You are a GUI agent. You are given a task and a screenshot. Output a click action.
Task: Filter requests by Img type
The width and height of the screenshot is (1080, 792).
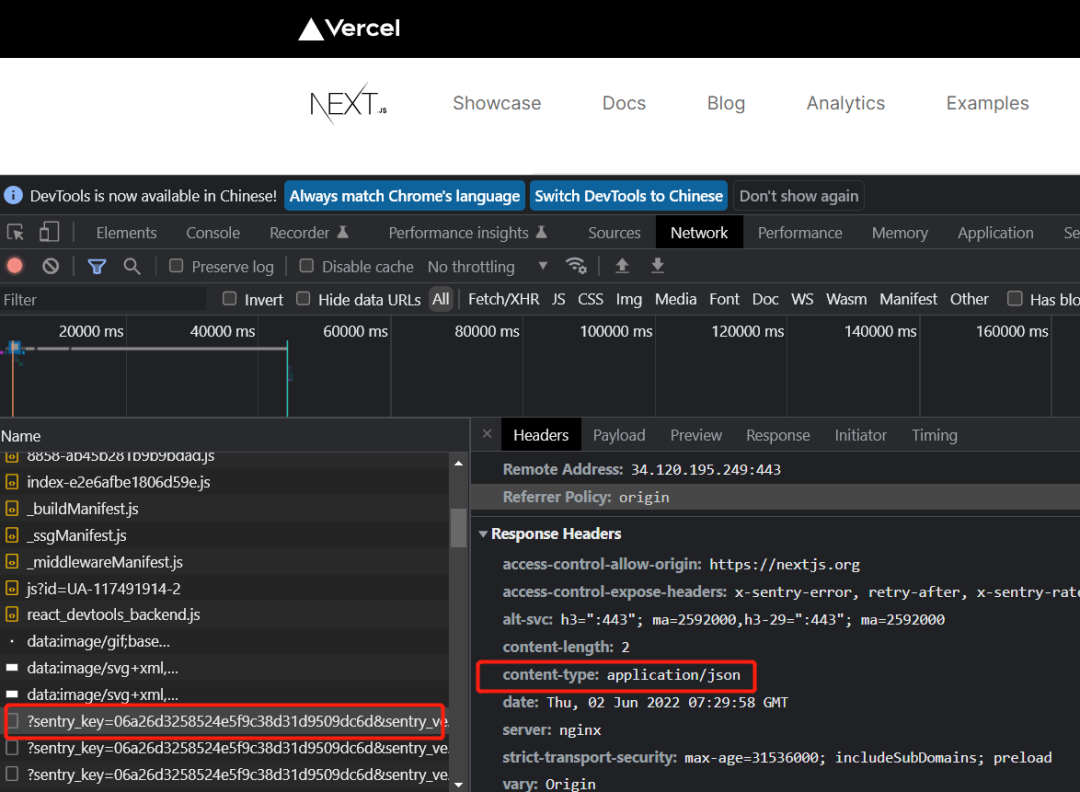629,300
